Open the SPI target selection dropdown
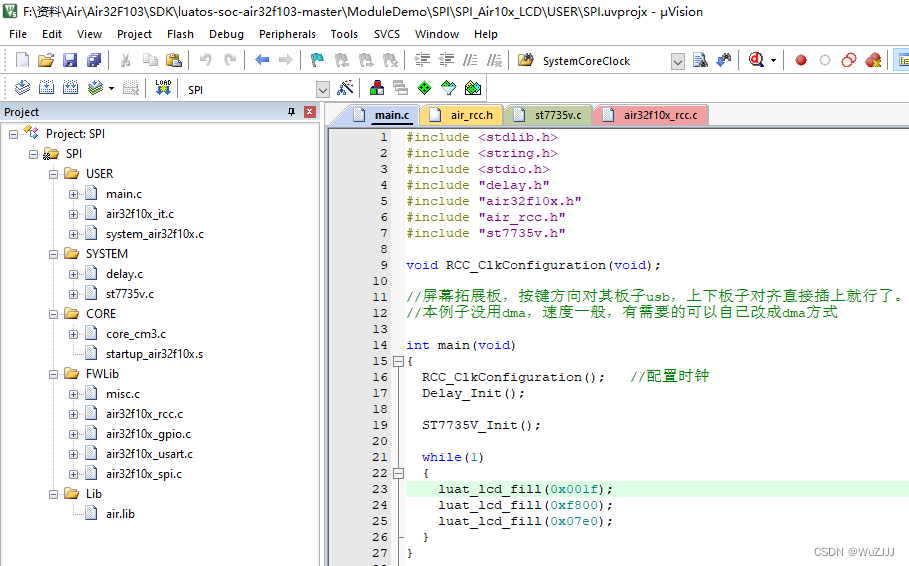909x566 pixels. (x=322, y=90)
